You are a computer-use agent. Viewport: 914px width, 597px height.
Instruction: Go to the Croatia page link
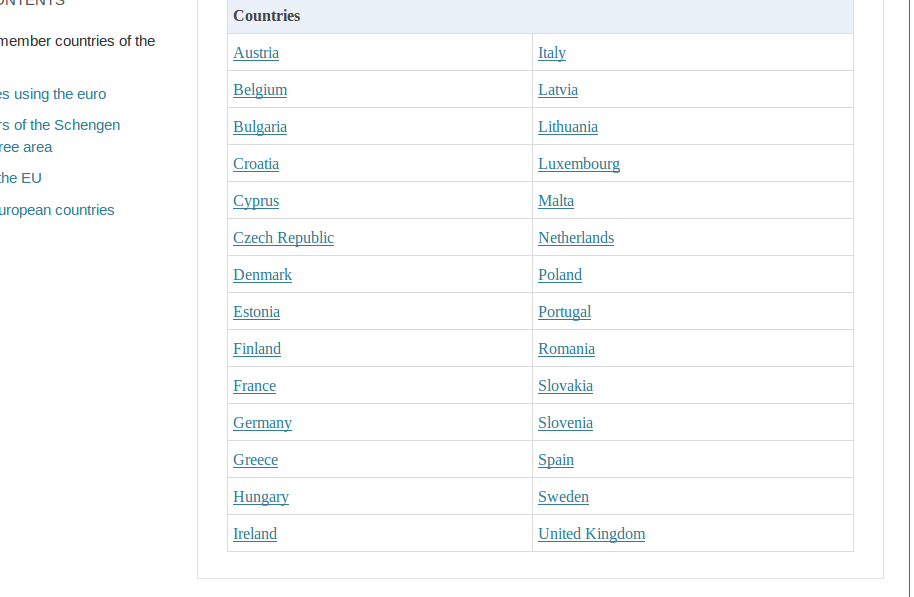click(x=256, y=164)
